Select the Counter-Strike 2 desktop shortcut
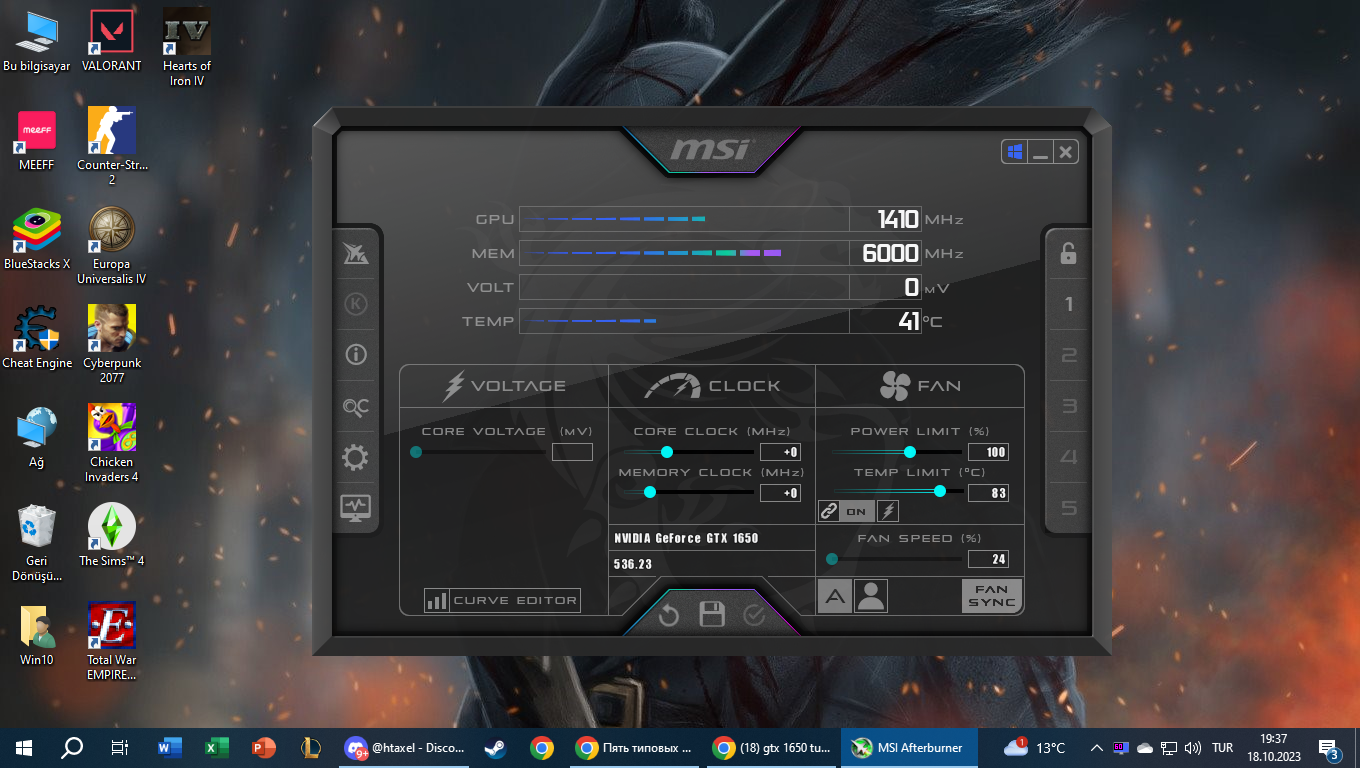This screenshot has height=768, width=1360. (x=112, y=146)
